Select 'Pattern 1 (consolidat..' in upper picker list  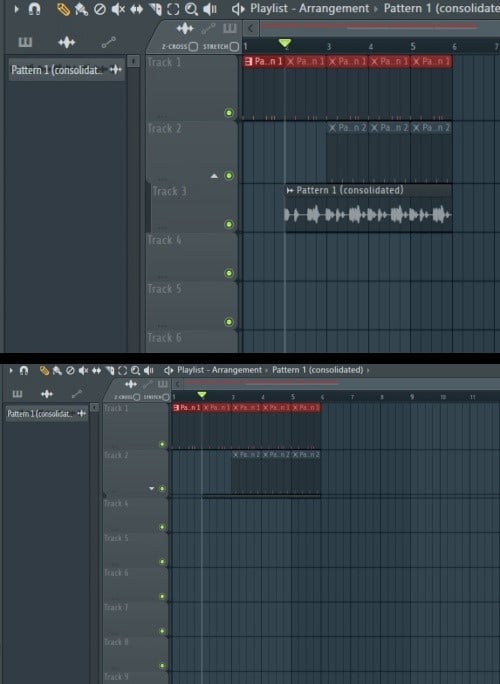click(x=67, y=70)
